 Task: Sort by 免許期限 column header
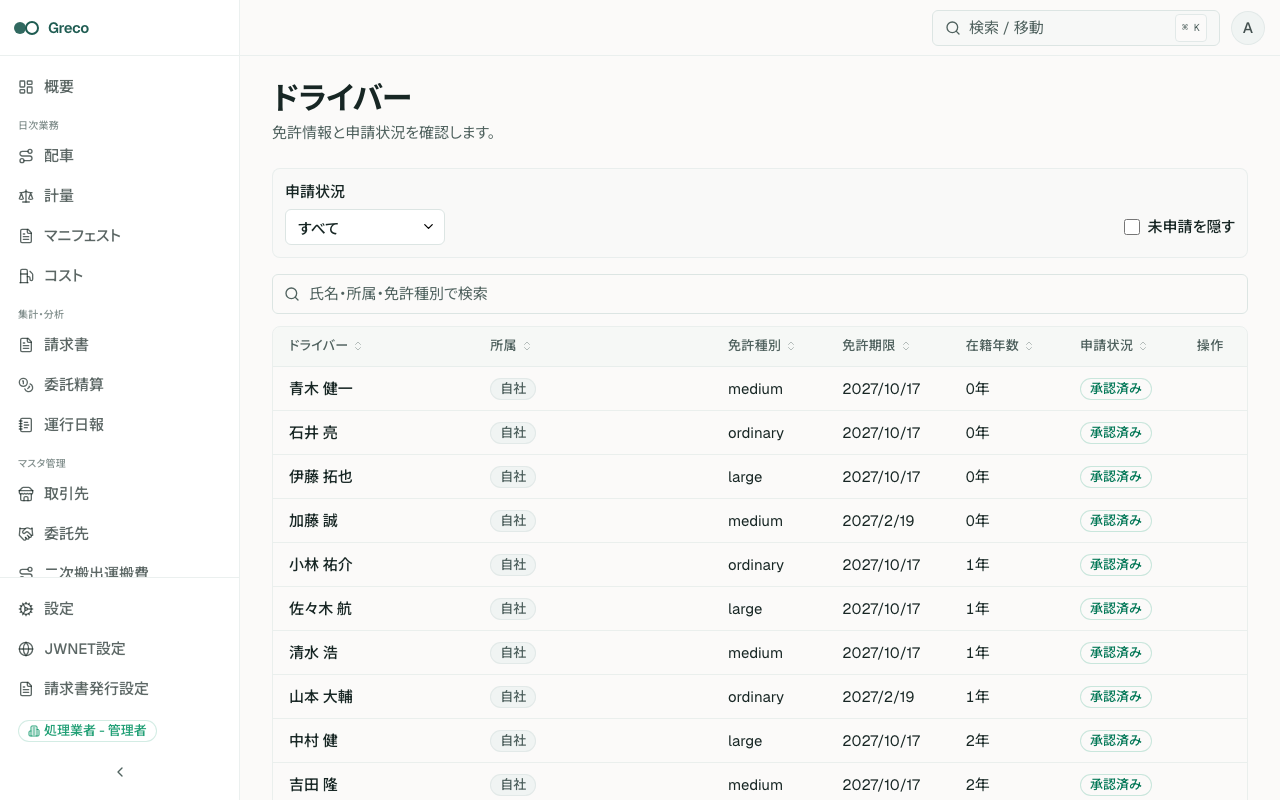click(876, 346)
